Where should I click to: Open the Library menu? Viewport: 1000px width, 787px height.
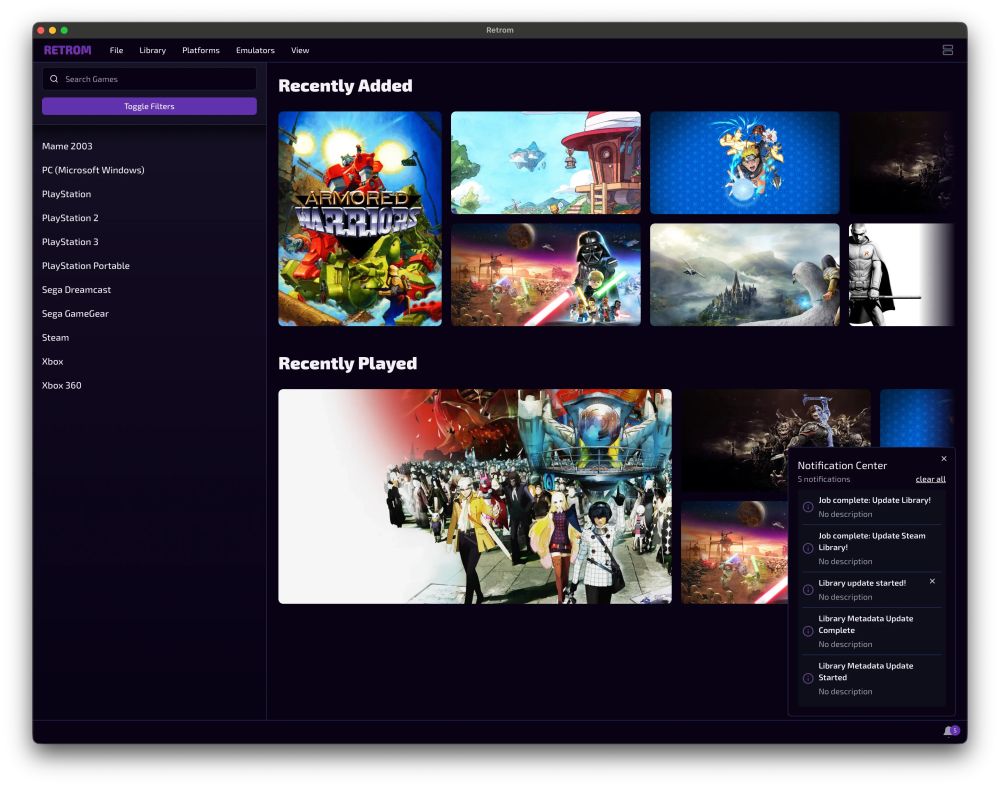tap(152, 50)
